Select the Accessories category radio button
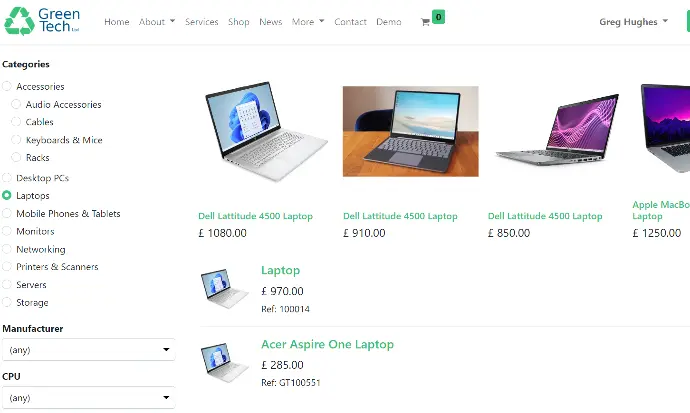This screenshot has width=690, height=413. pos(7,86)
